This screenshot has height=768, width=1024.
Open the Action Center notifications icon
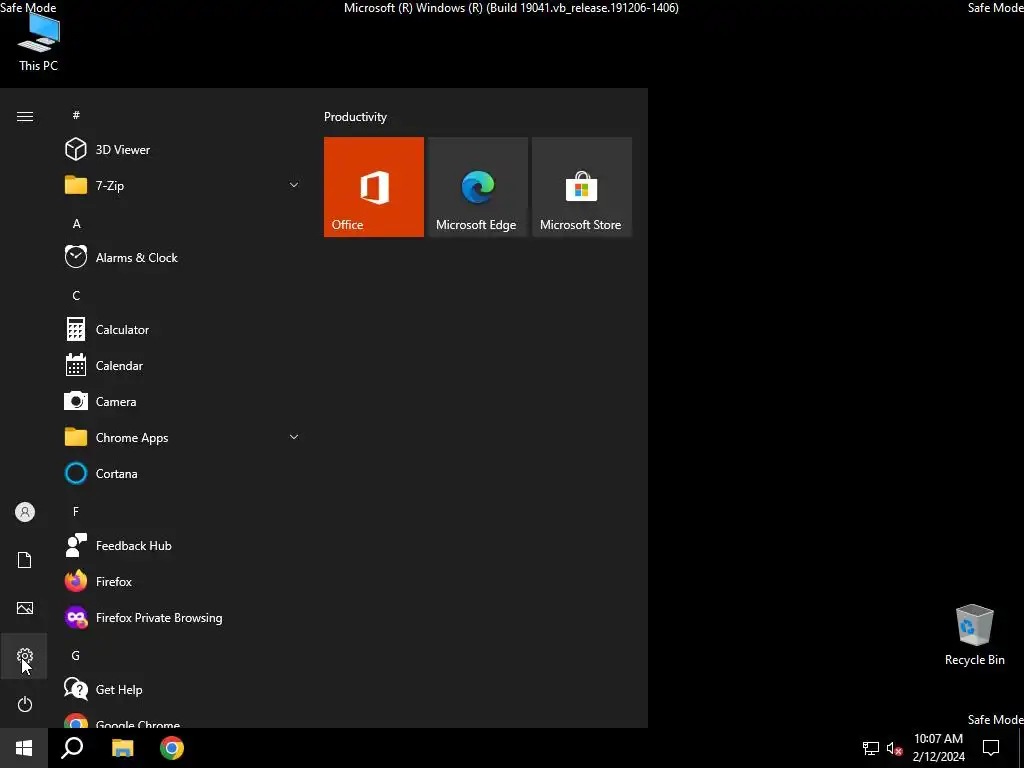click(991, 748)
